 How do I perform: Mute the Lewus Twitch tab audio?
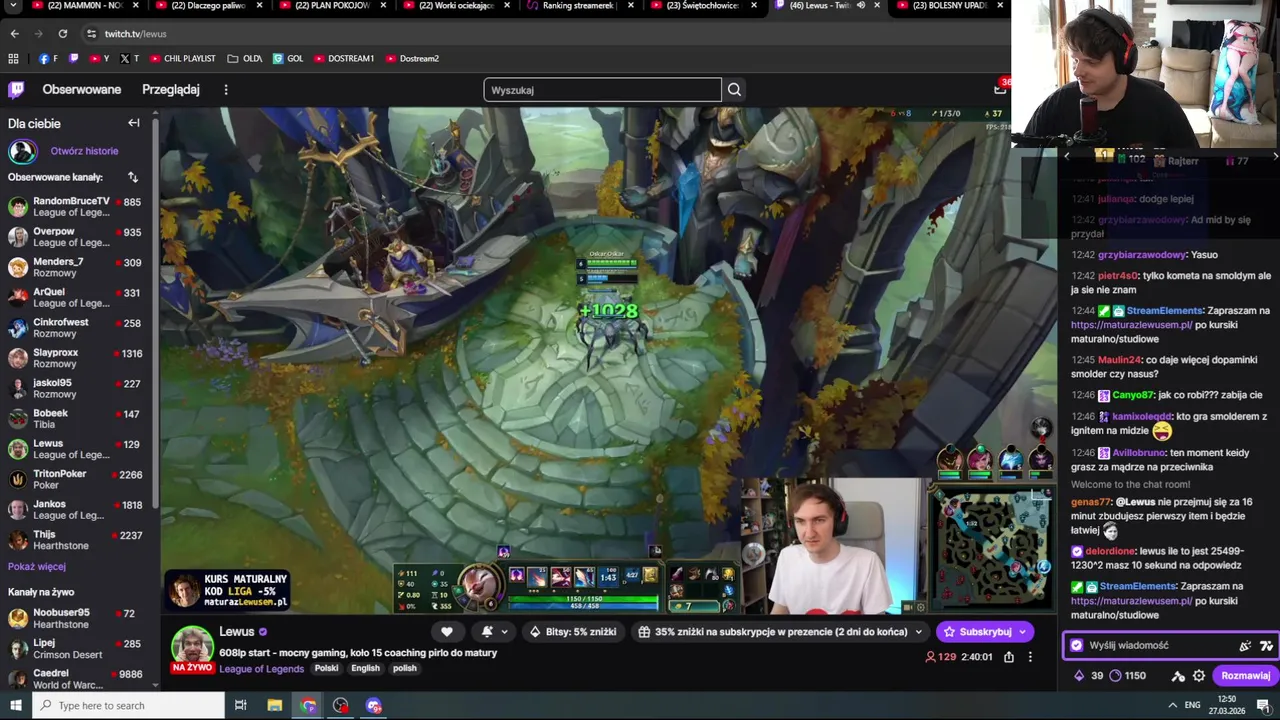point(862,5)
